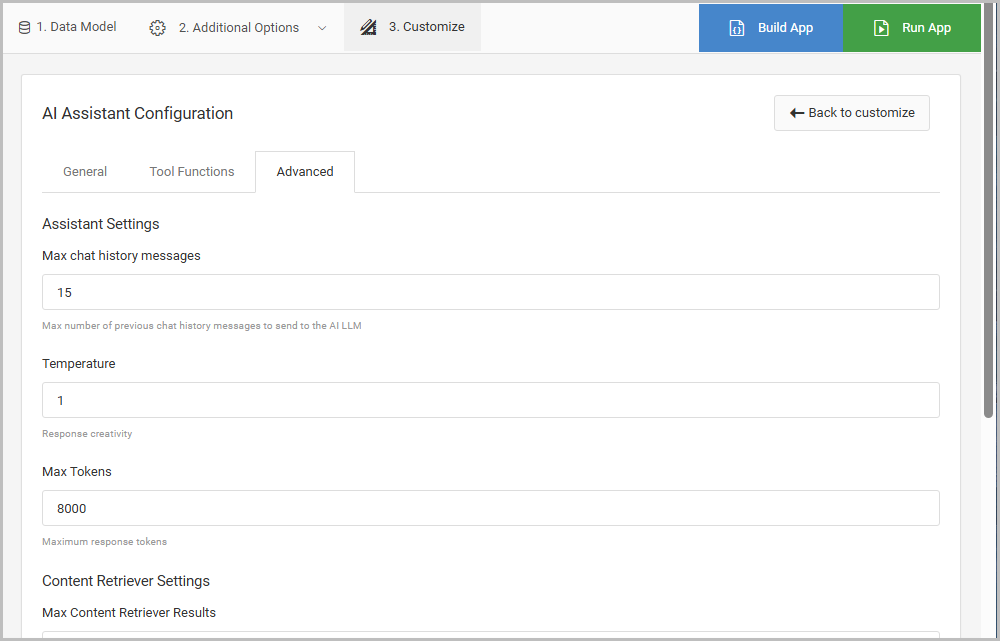Expand the Additional Options chevron dropdown
Image resolution: width=1000 pixels, height=641 pixels.
pyautogui.click(x=322, y=28)
